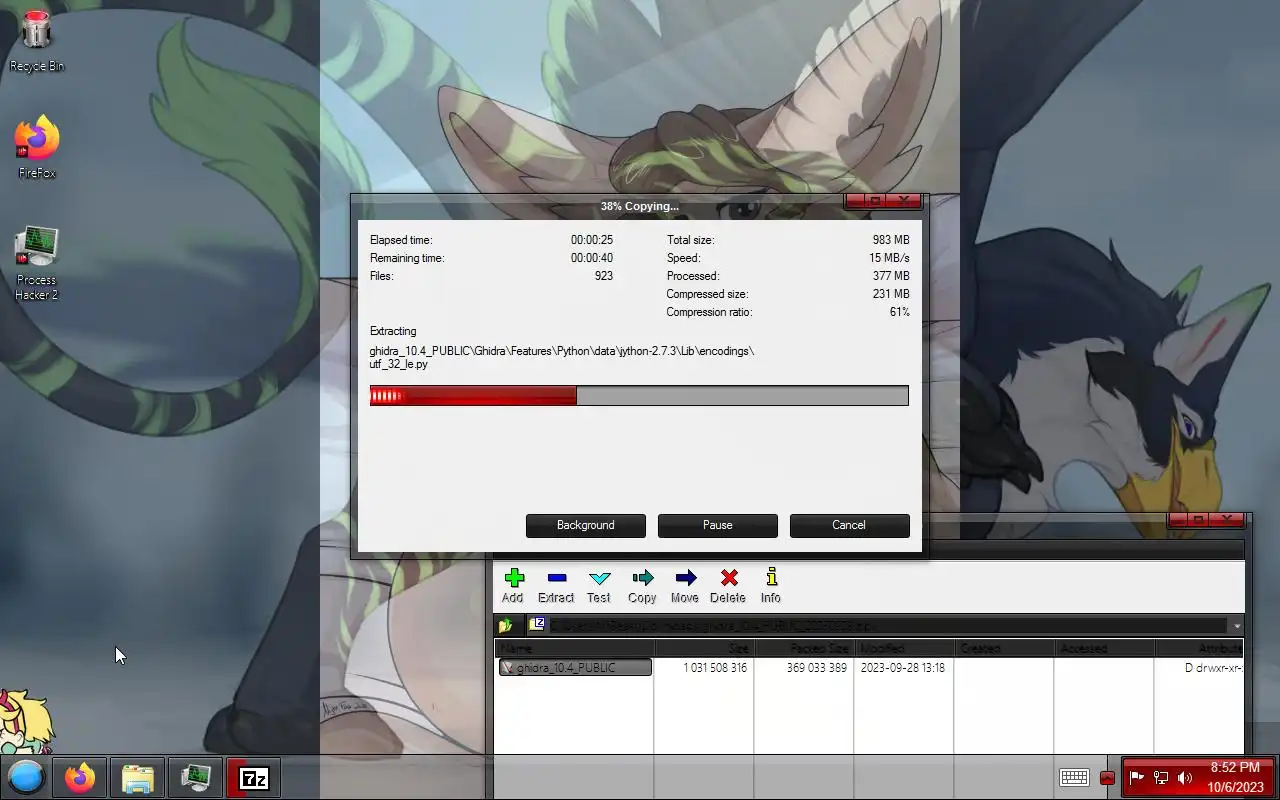Pause the copying operation

click(718, 525)
